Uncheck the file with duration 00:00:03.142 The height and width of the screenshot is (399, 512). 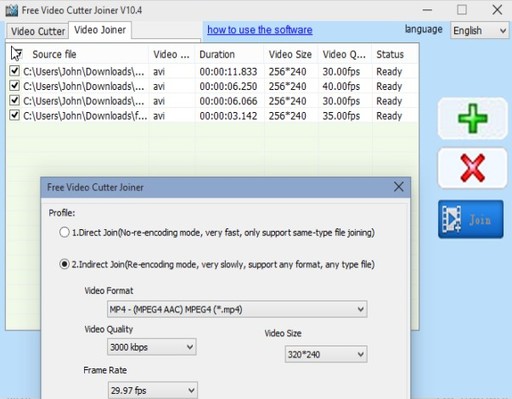coord(14,115)
